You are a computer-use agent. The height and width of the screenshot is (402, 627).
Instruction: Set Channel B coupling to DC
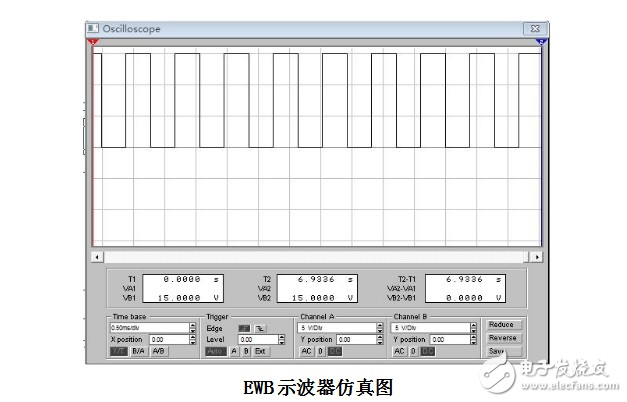[428, 351]
